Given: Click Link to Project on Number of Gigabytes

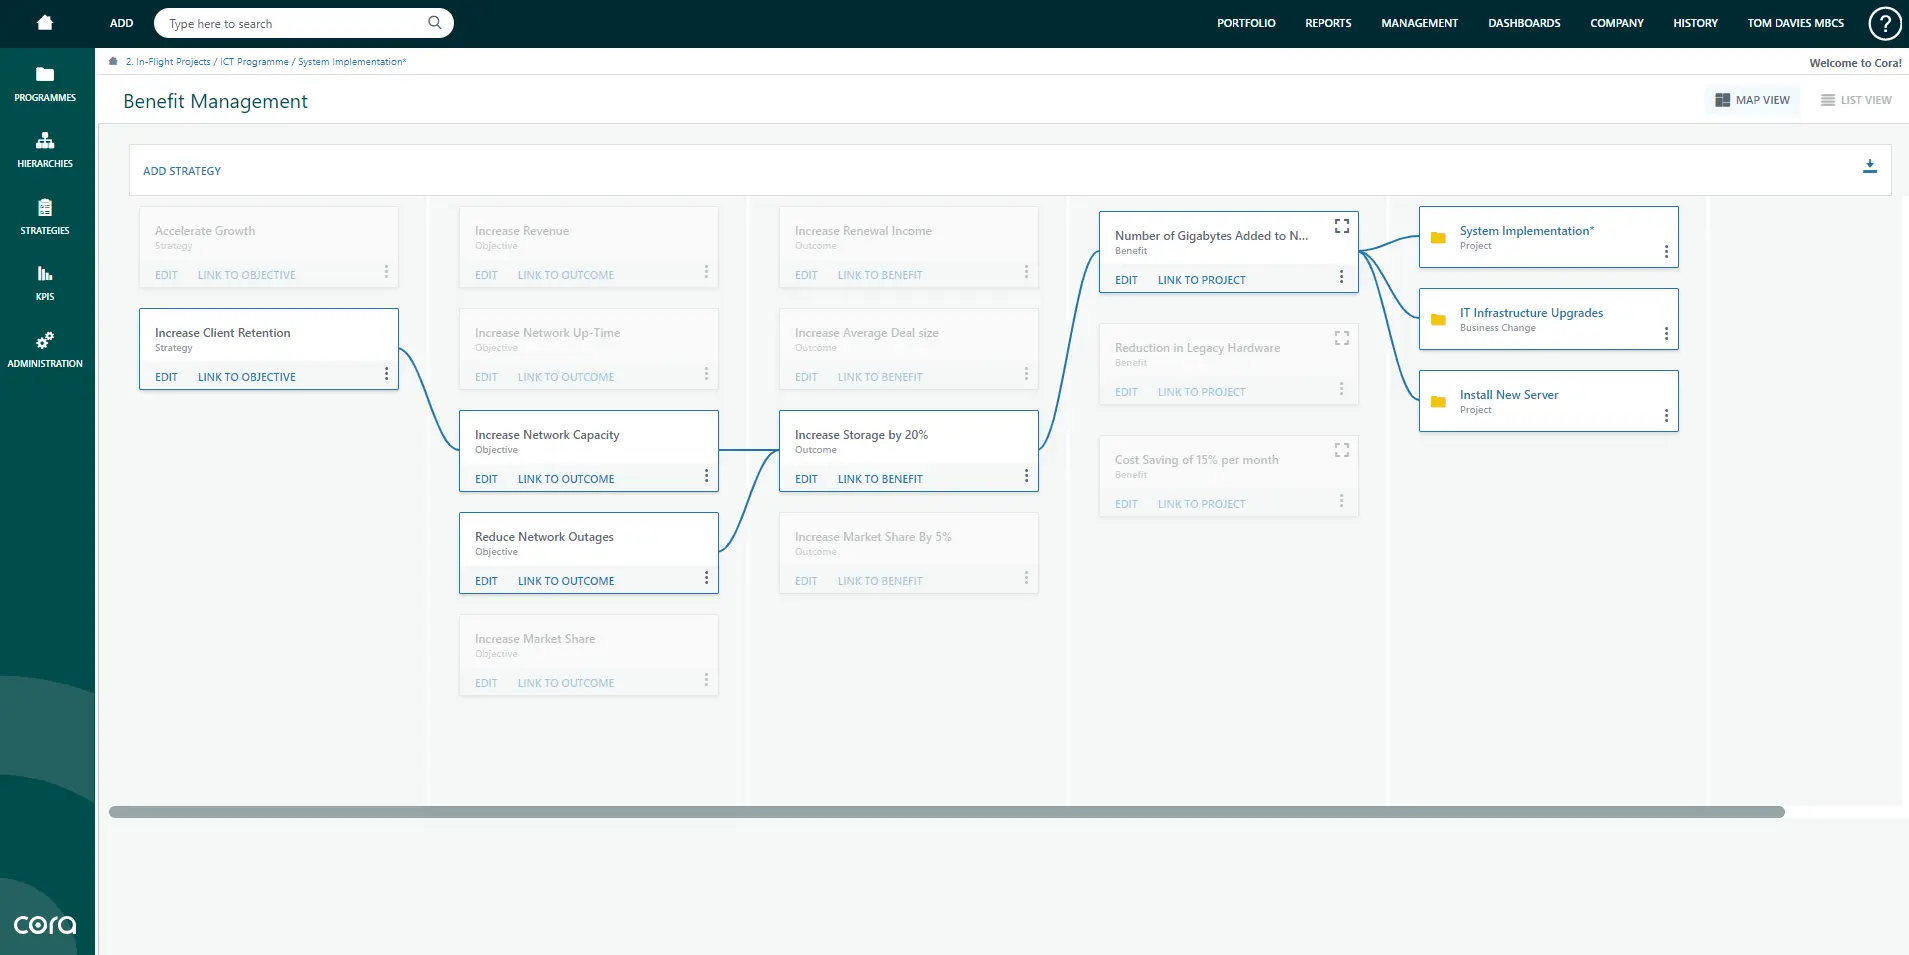Looking at the screenshot, I should (1201, 280).
